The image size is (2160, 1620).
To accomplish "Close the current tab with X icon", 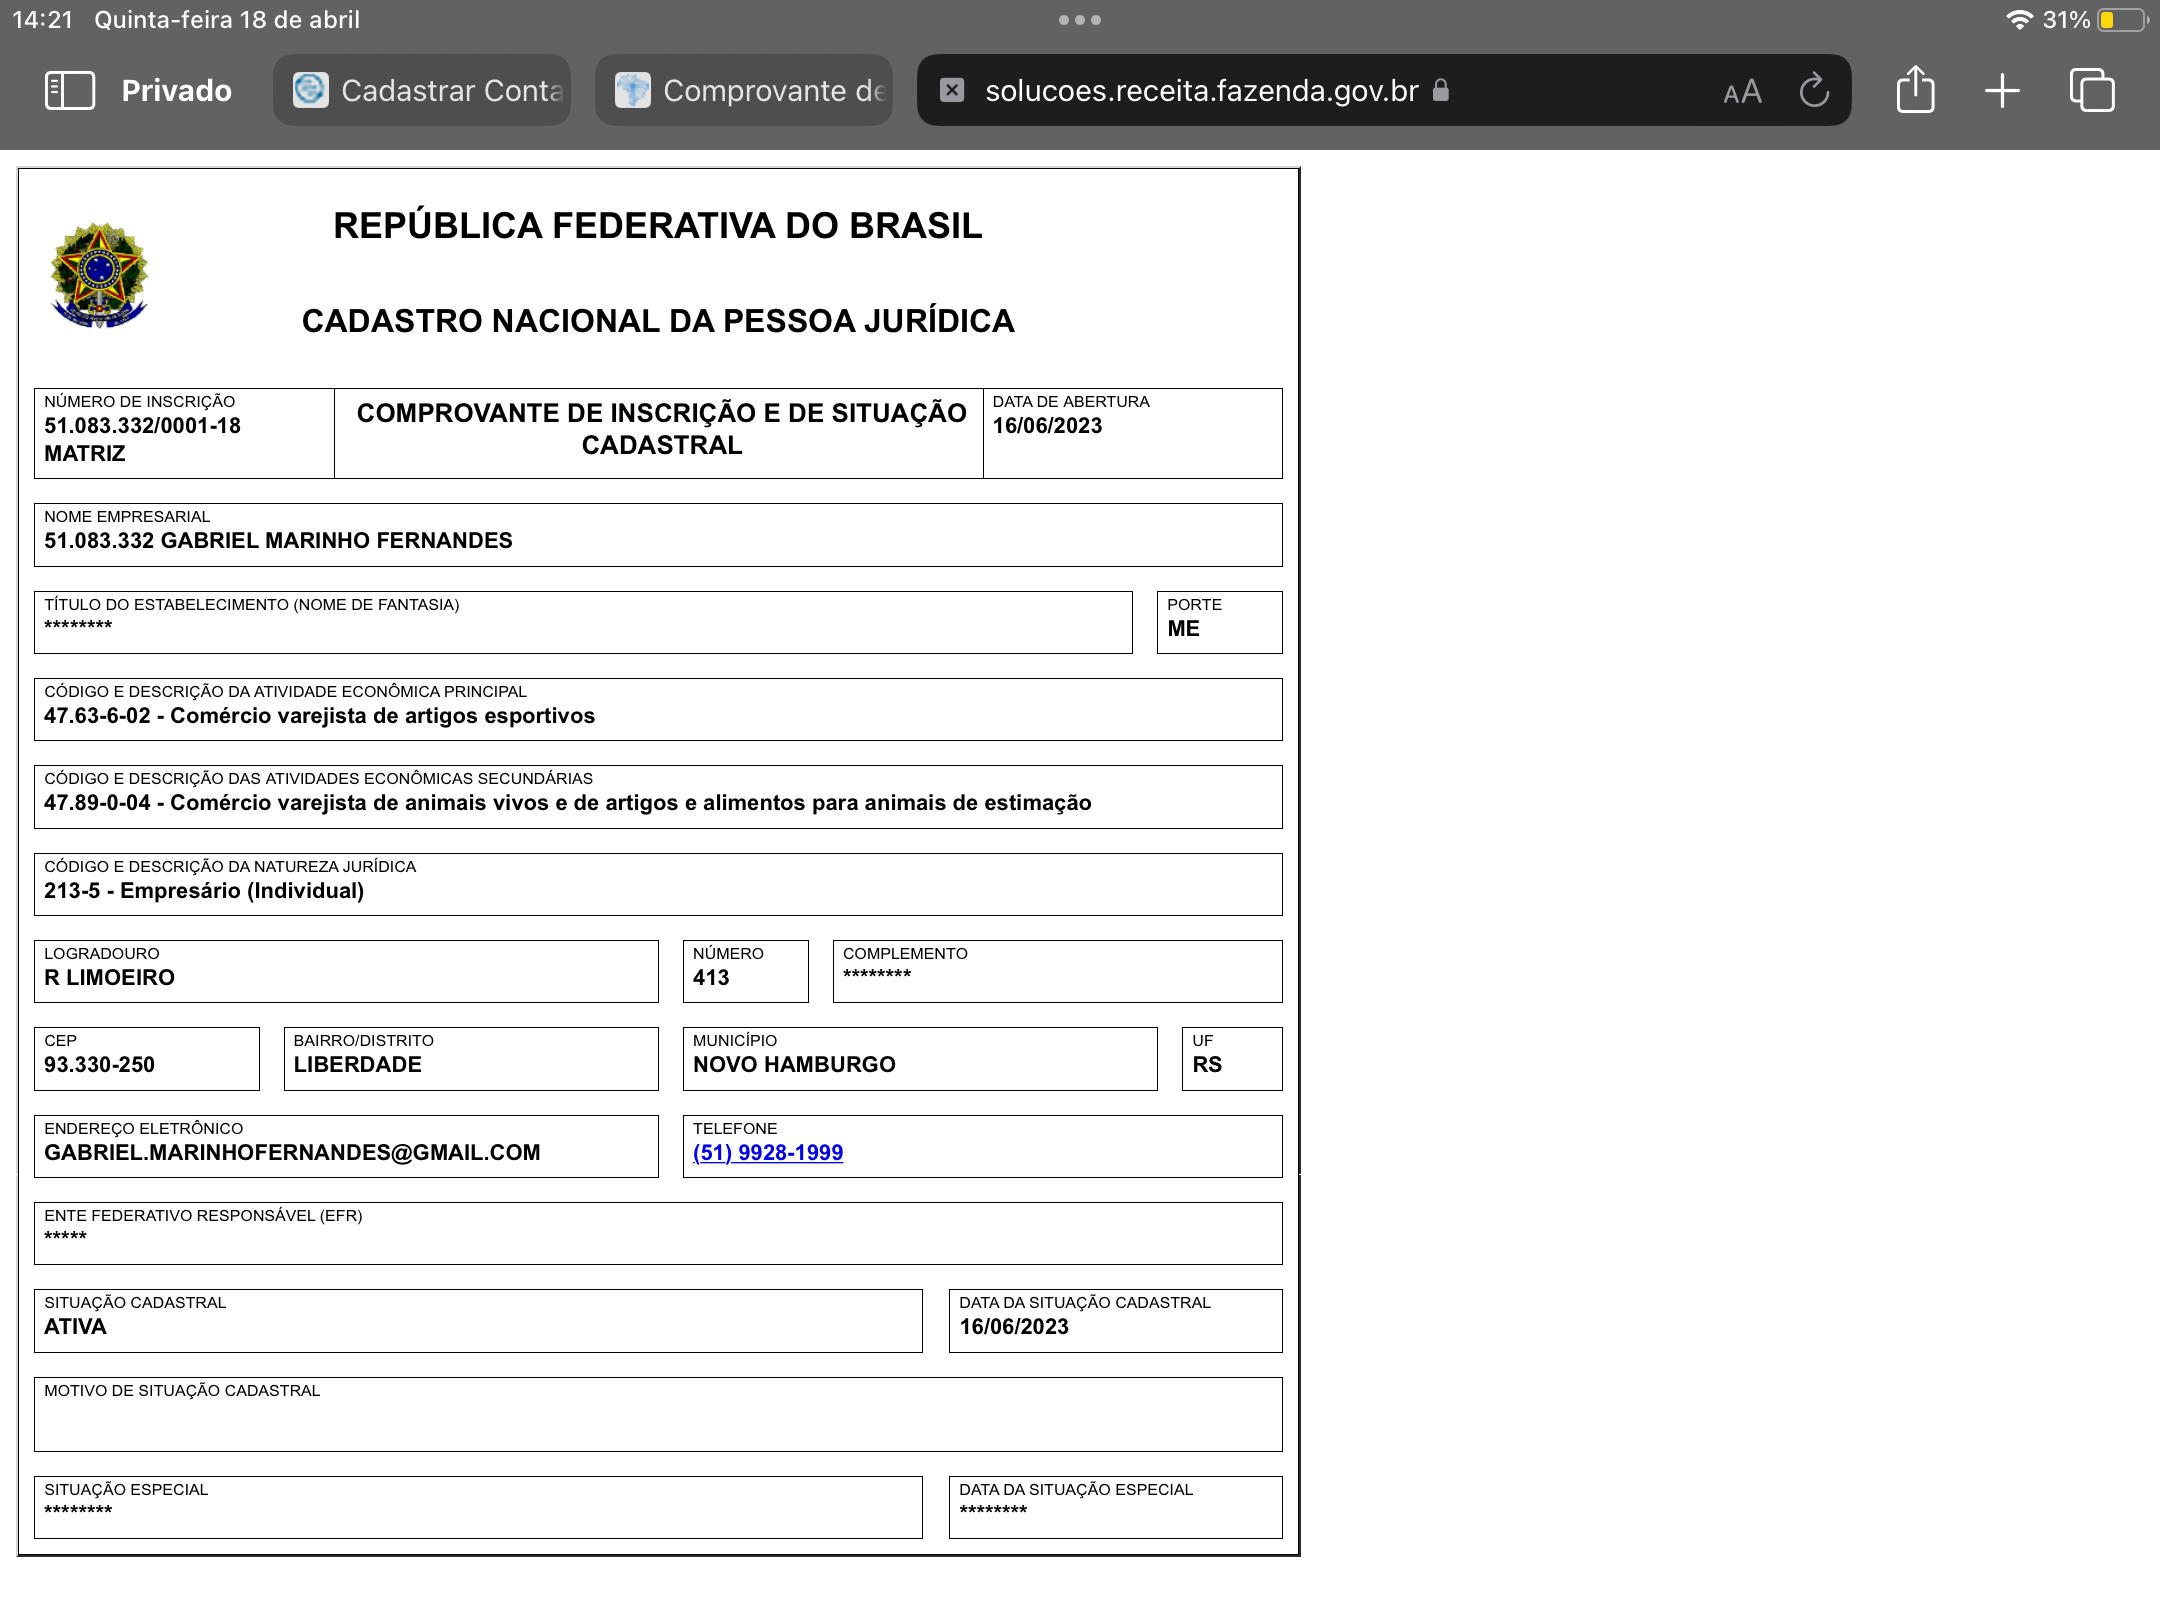I will pos(952,91).
